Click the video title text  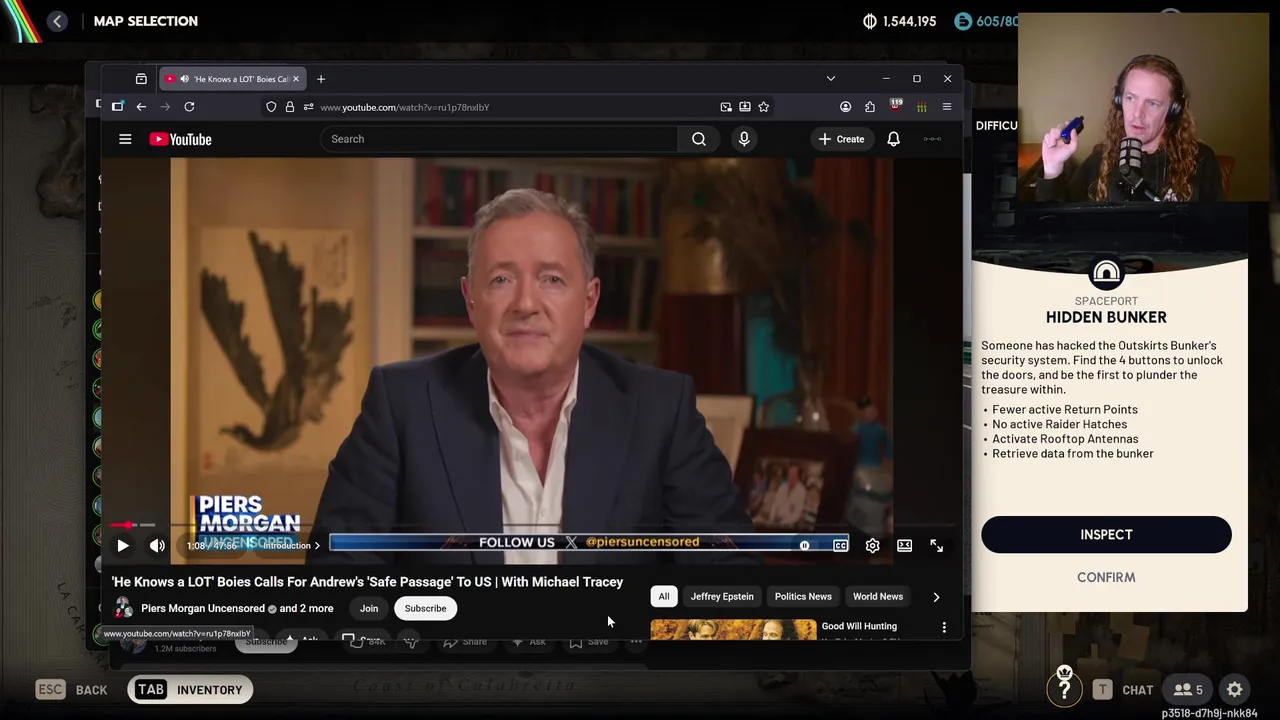pos(367,582)
